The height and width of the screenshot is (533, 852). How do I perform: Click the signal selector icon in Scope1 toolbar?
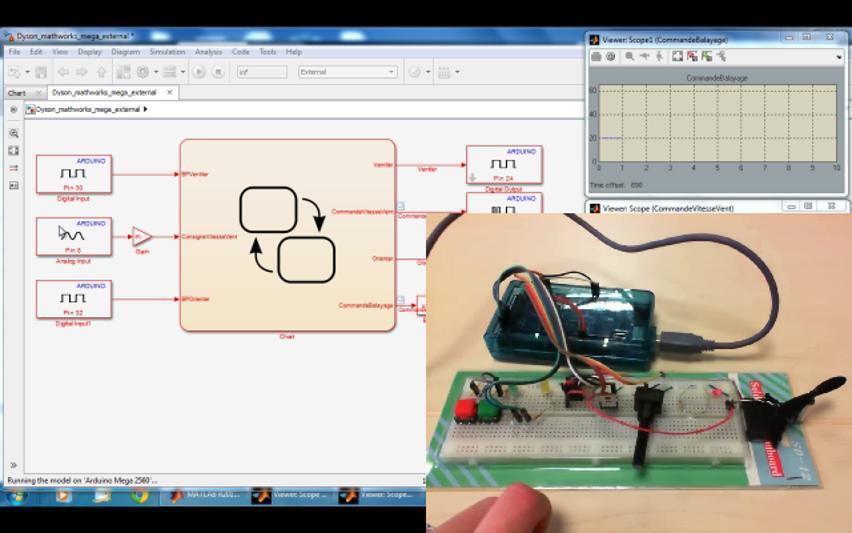click(722, 57)
